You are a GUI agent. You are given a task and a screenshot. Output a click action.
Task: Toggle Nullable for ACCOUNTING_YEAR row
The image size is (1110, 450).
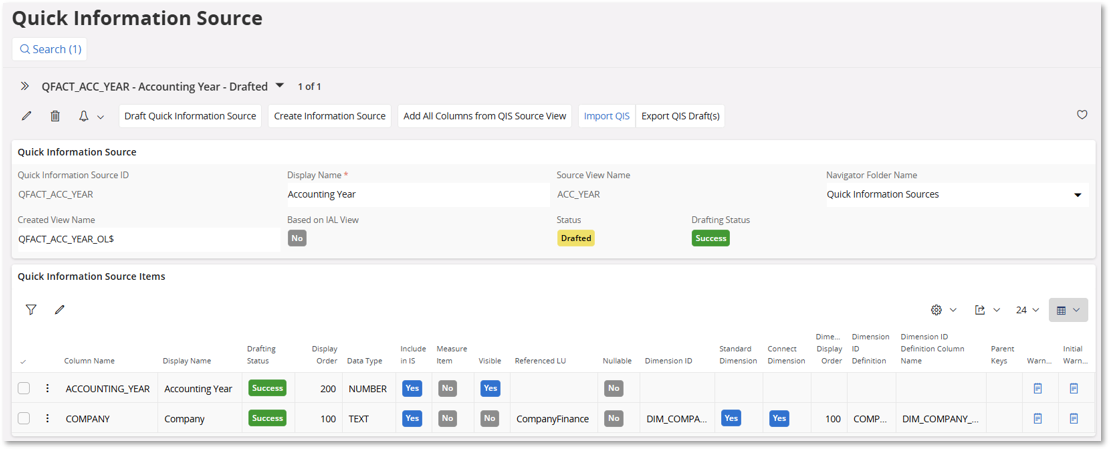point(614,388)
